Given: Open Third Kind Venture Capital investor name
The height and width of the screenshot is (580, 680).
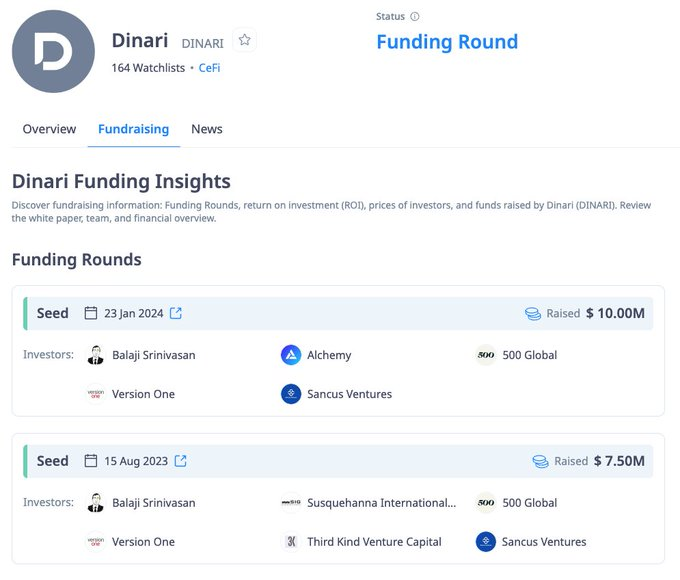Looking at the screenshot, I should tap(374, 541).
